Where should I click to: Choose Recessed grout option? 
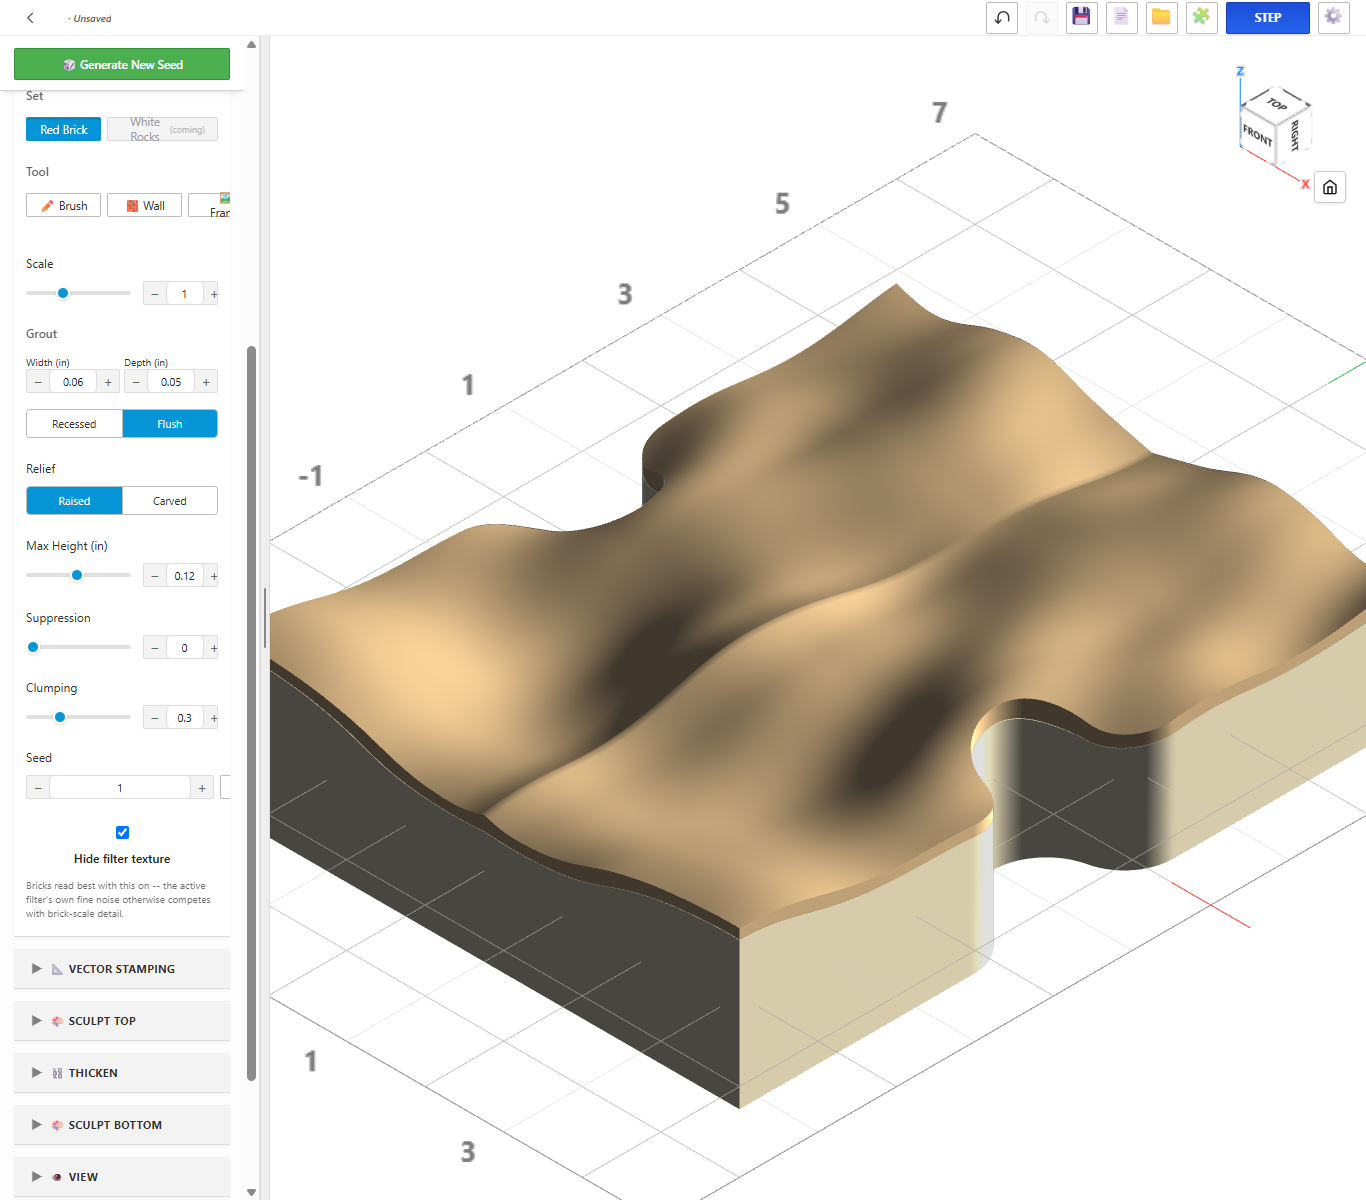coord(75,424)
